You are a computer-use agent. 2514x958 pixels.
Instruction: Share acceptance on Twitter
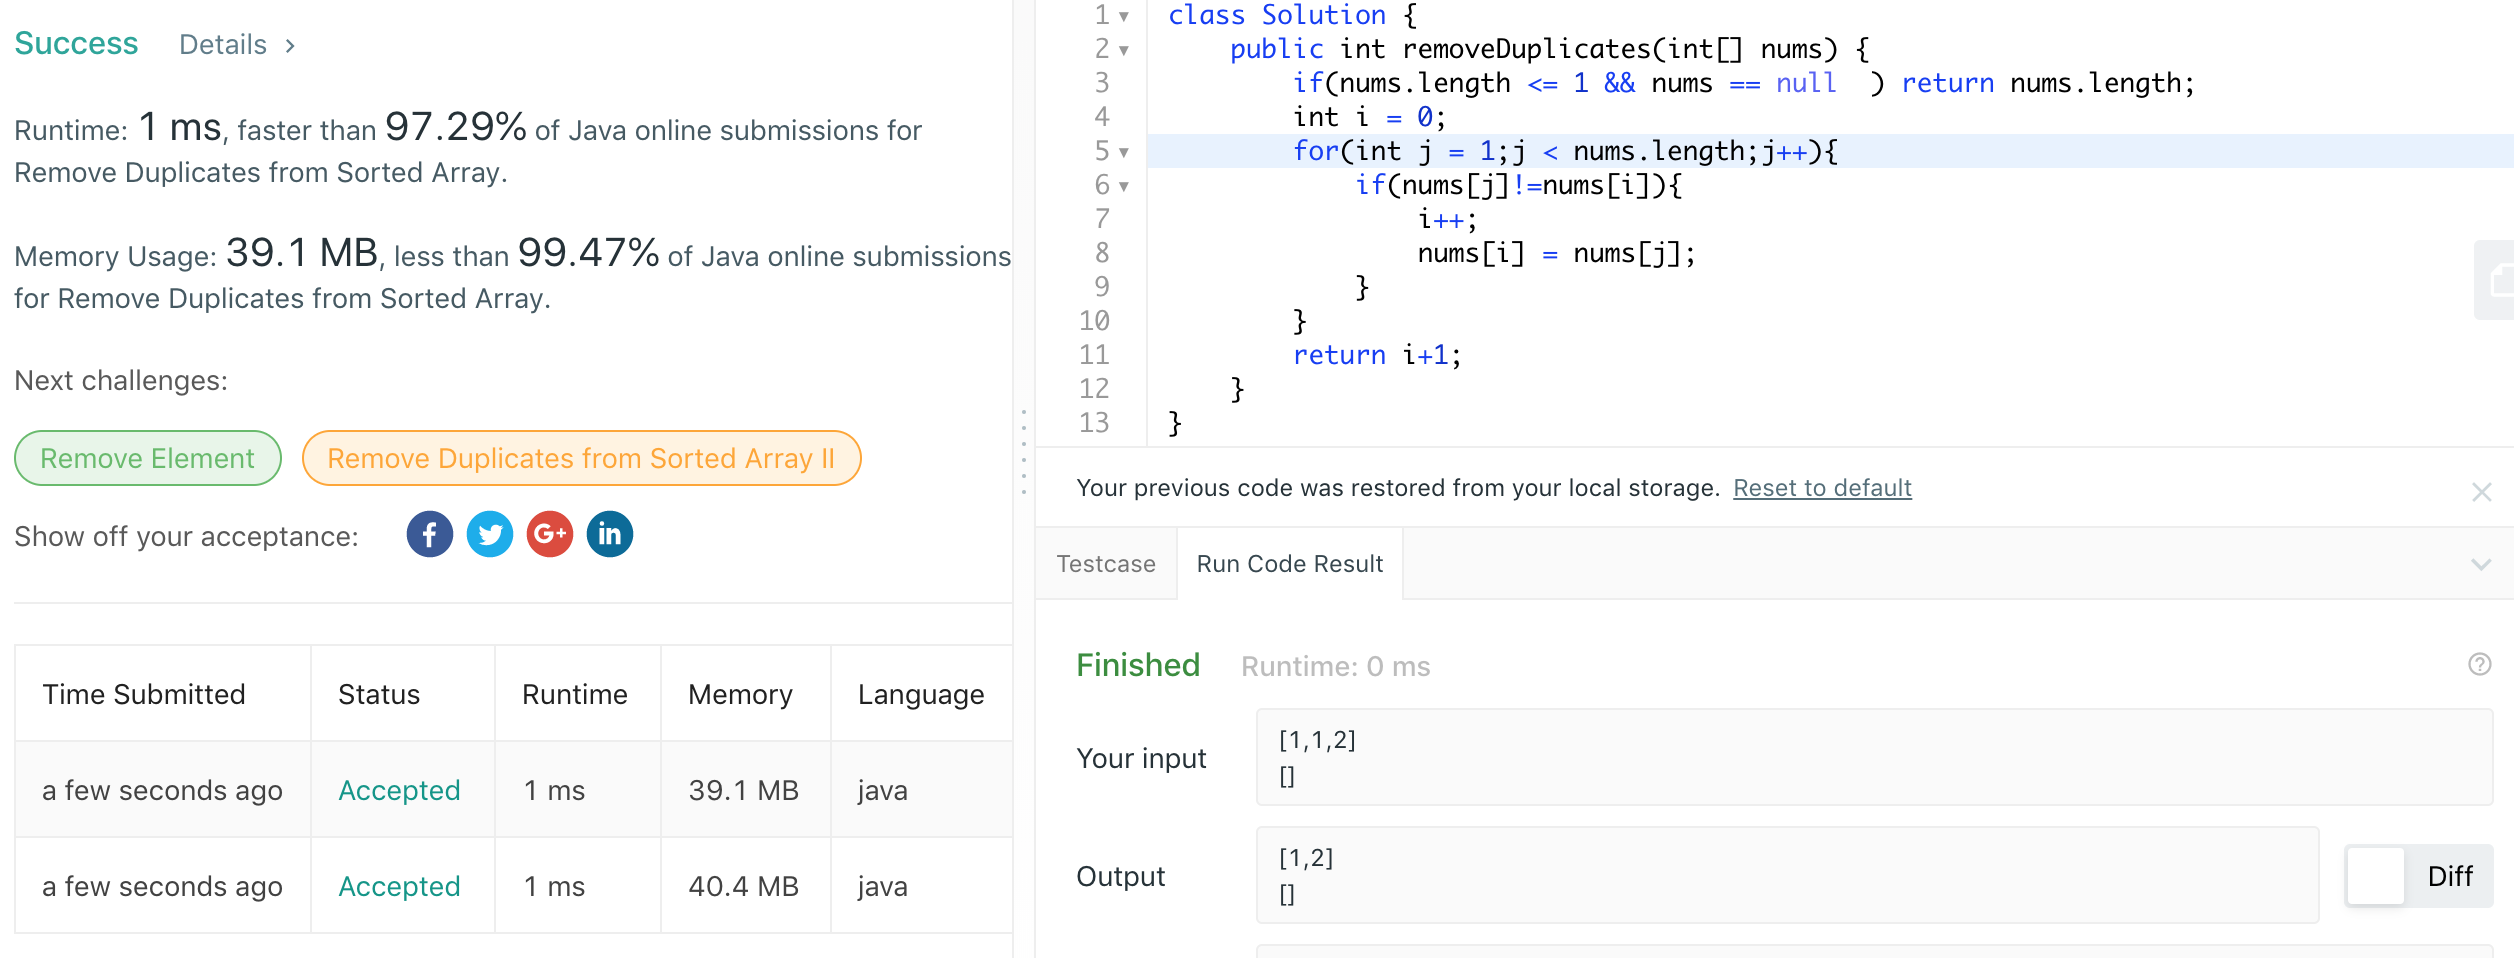tap(490, 534)
